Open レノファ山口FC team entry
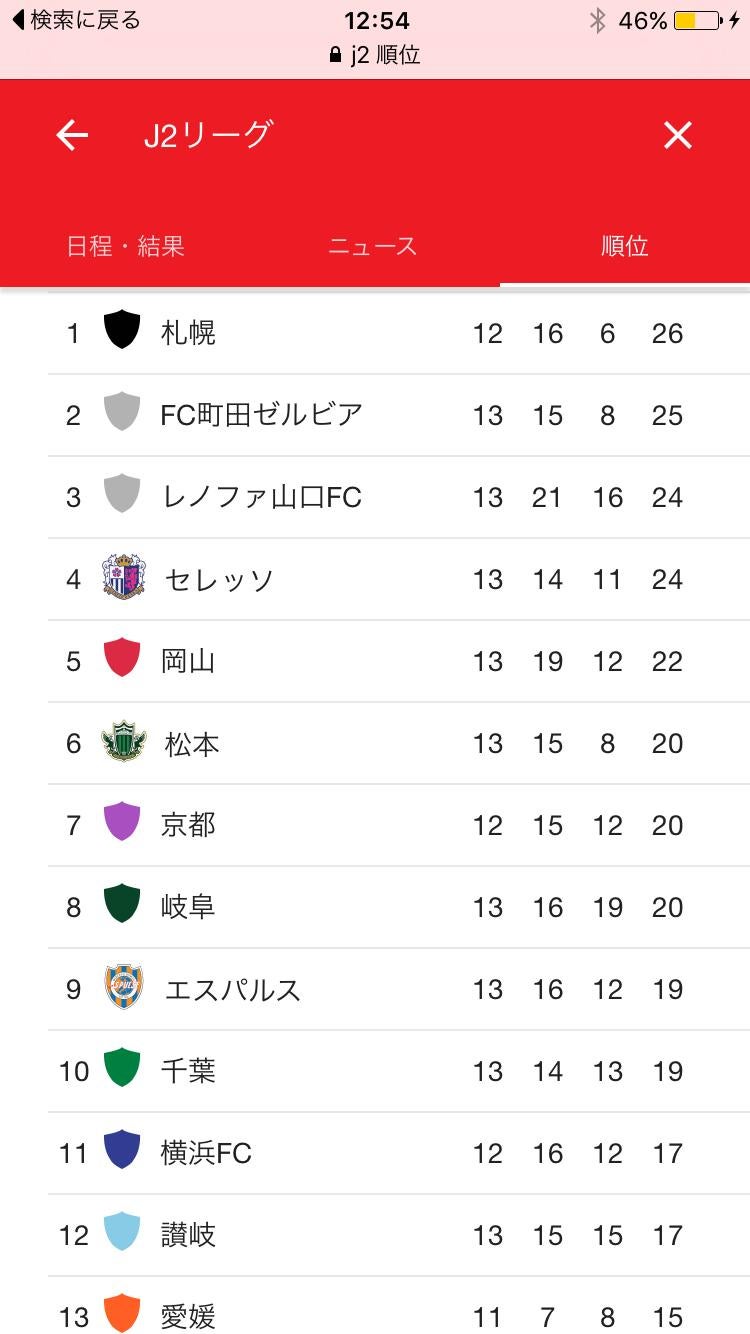Image resolution: width=750 pixels, height=1334 pixels. pyautogui.click(x=261, y=496)
